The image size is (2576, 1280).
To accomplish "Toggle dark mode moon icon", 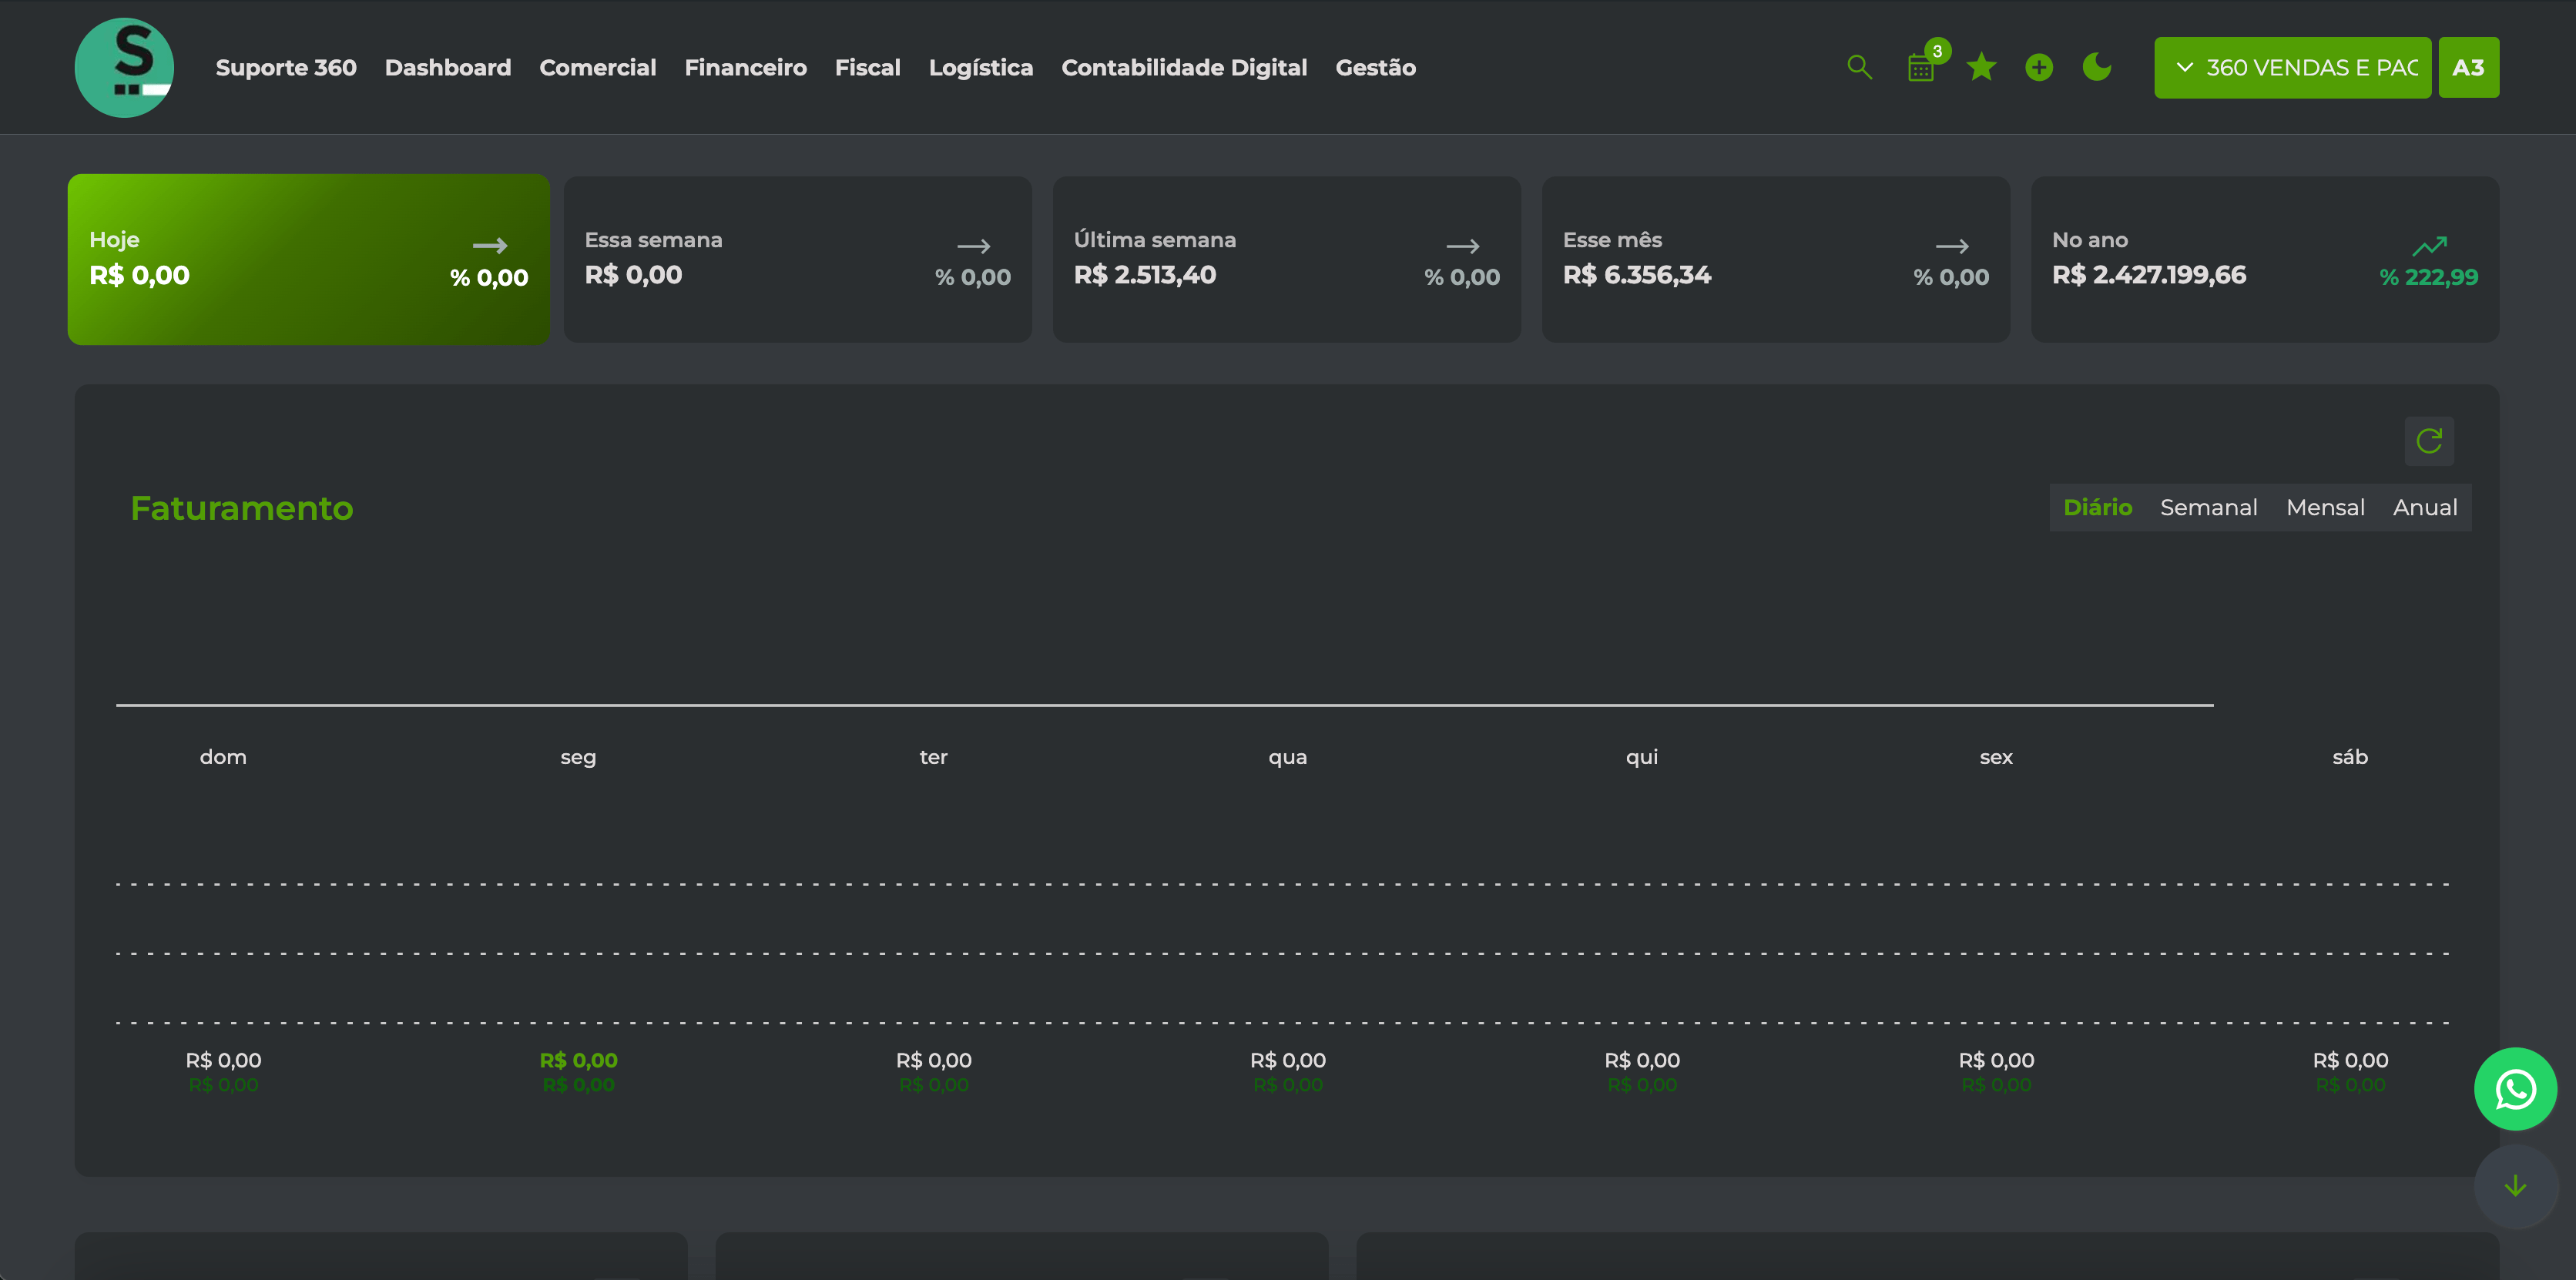I will [x=2097, y=67].
